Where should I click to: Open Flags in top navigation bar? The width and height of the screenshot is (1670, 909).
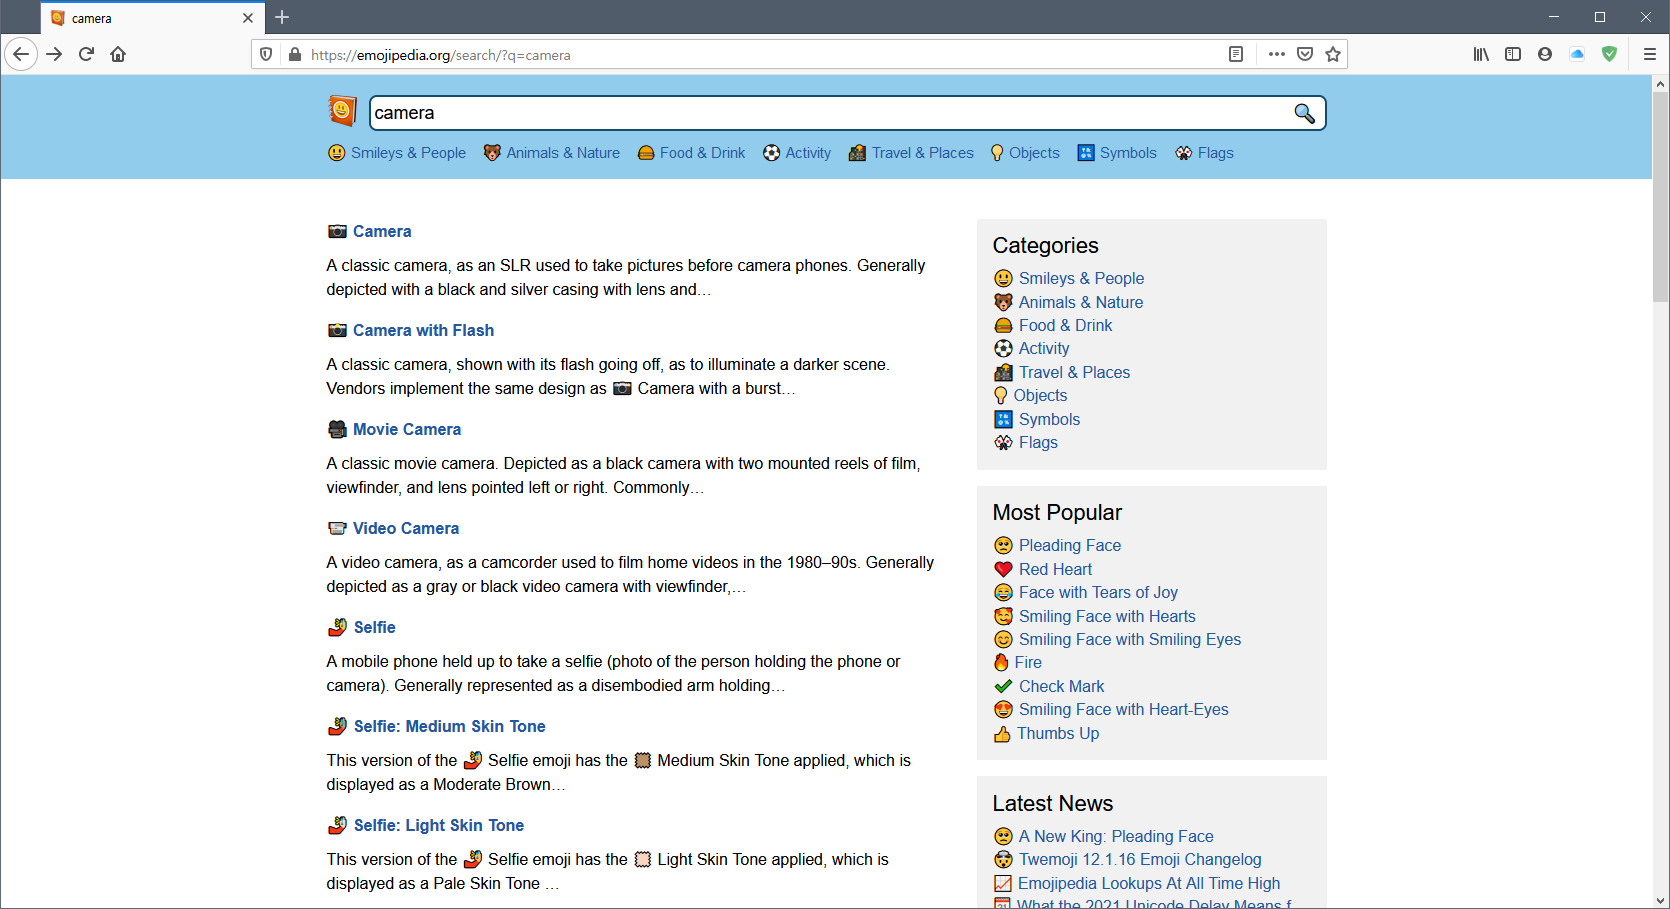(x=1204, y=153)
